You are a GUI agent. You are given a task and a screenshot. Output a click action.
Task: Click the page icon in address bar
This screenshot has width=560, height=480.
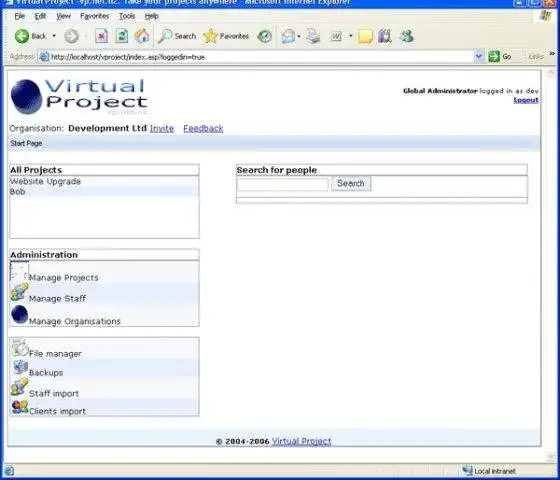[x=44, y=56]
